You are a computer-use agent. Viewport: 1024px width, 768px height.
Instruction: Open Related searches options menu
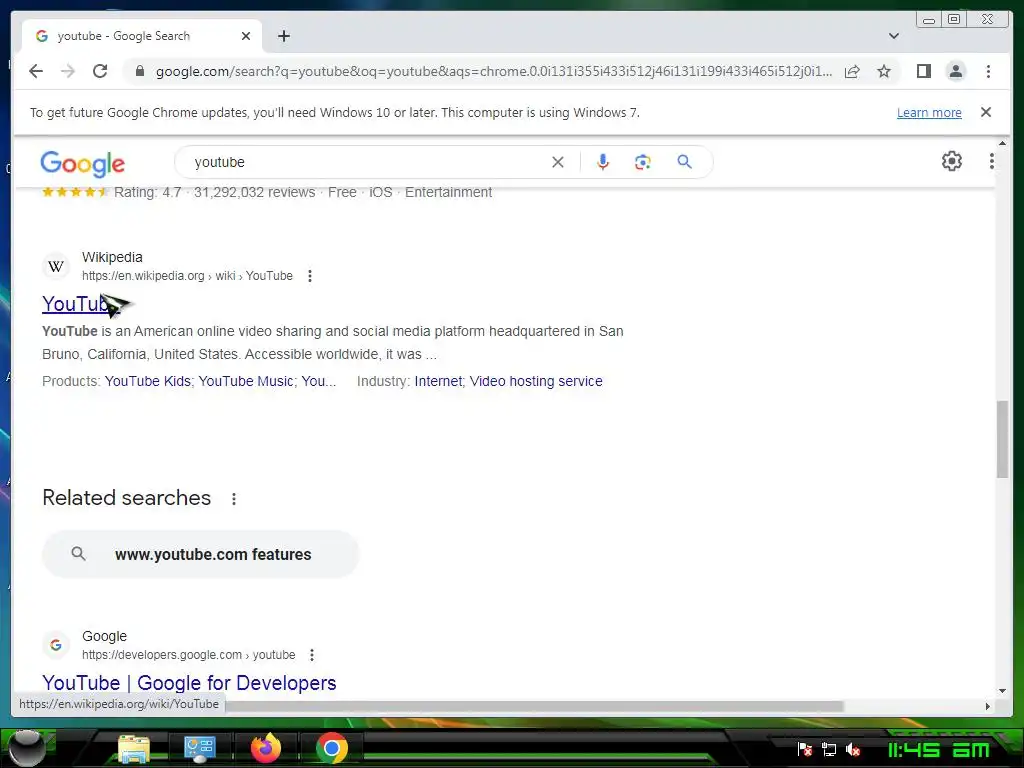click(234, 499)
